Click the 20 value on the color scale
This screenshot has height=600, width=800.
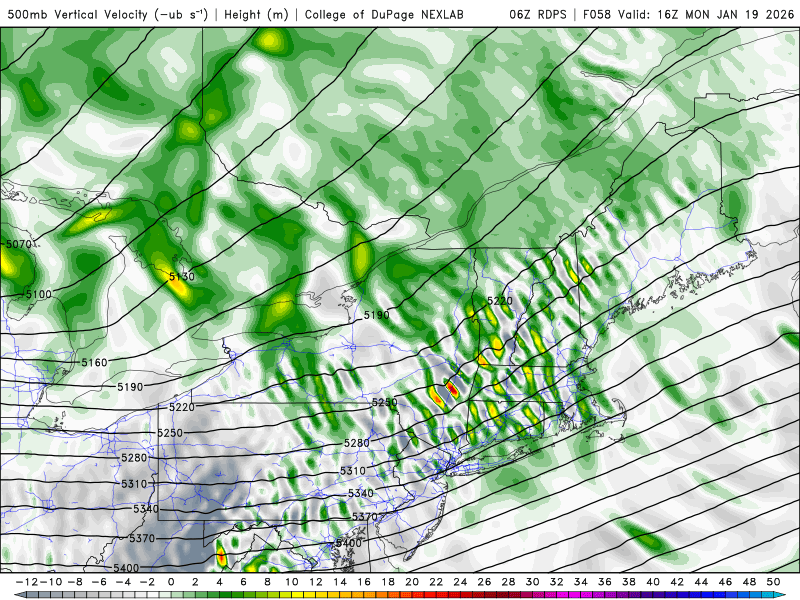pos(412,582)
